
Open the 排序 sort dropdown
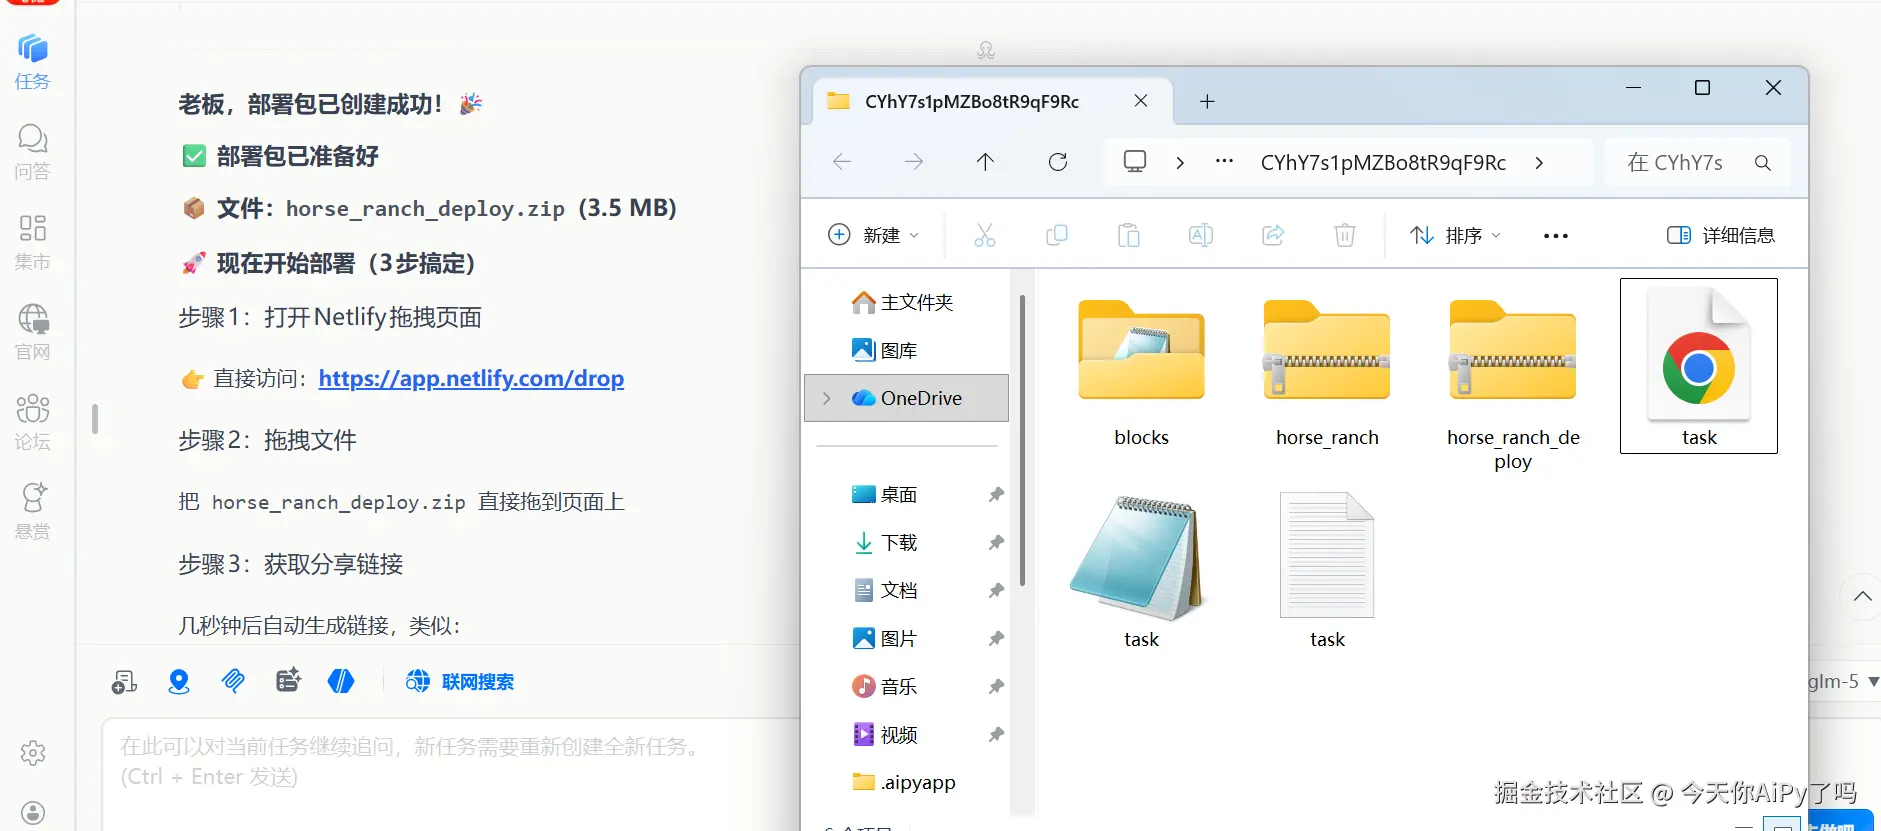(x=1455, y=235)
